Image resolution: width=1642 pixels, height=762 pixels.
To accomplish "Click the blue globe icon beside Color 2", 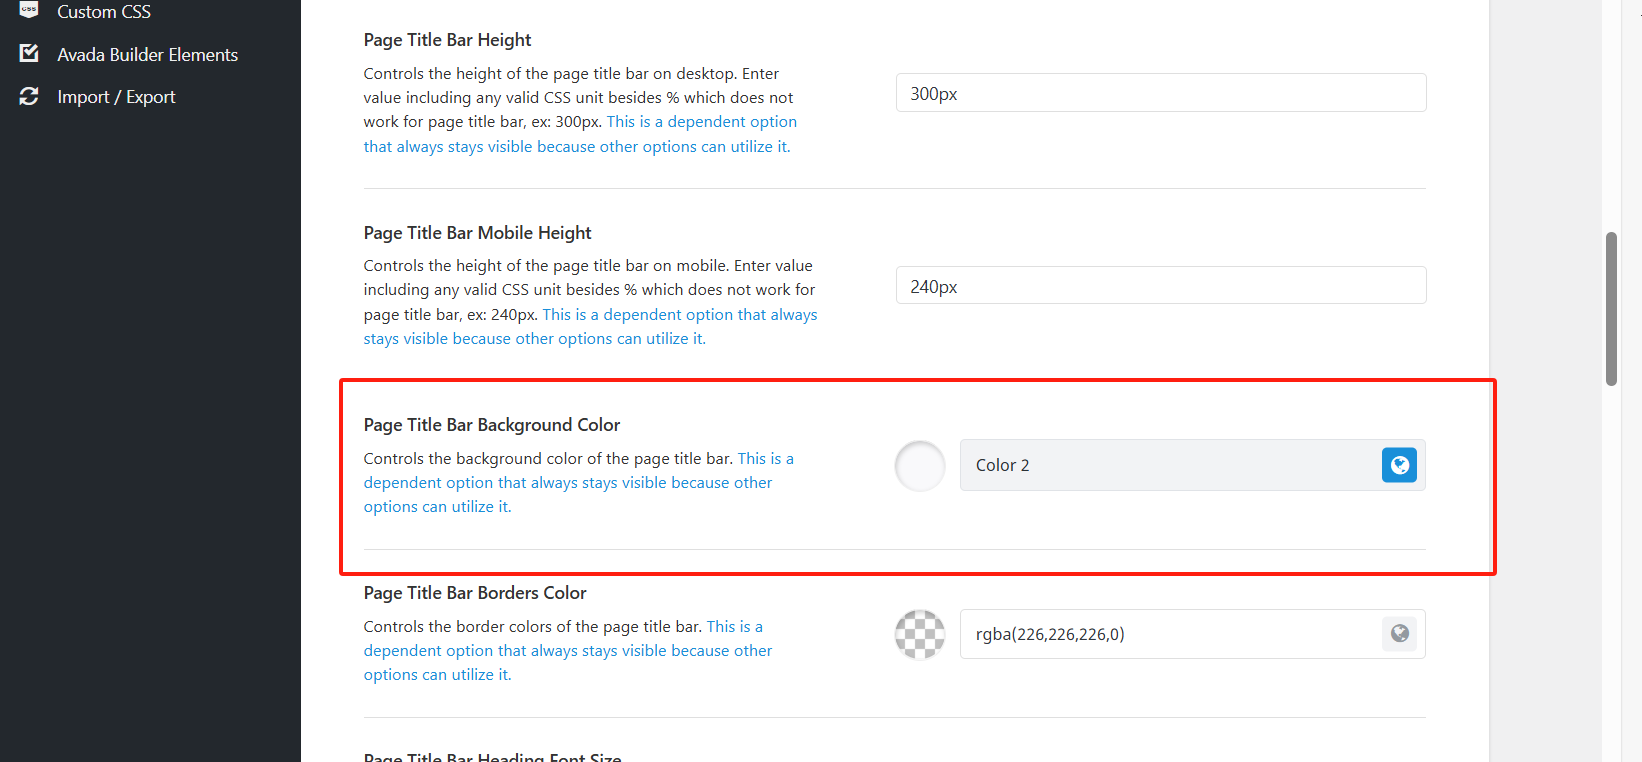I will click(1399, 465).
